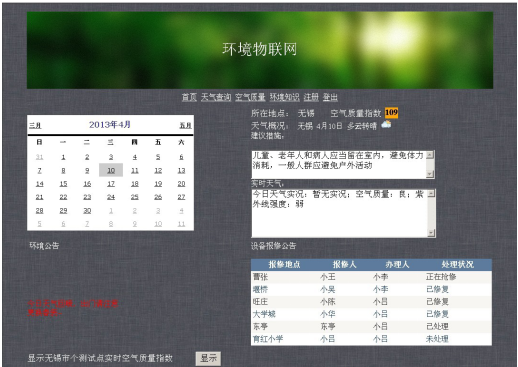Open the 注册 link
Viewport: 518px width, 367px height.
click(311, 97)
